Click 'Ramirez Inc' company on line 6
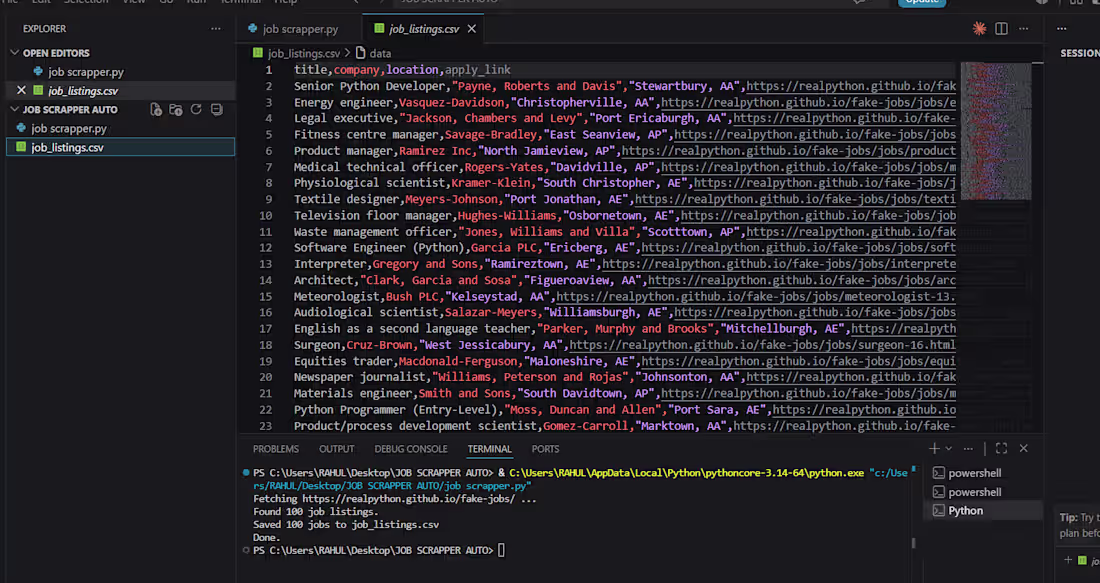The width and height of the screenshot is (1100, 583). coord(436,151)
